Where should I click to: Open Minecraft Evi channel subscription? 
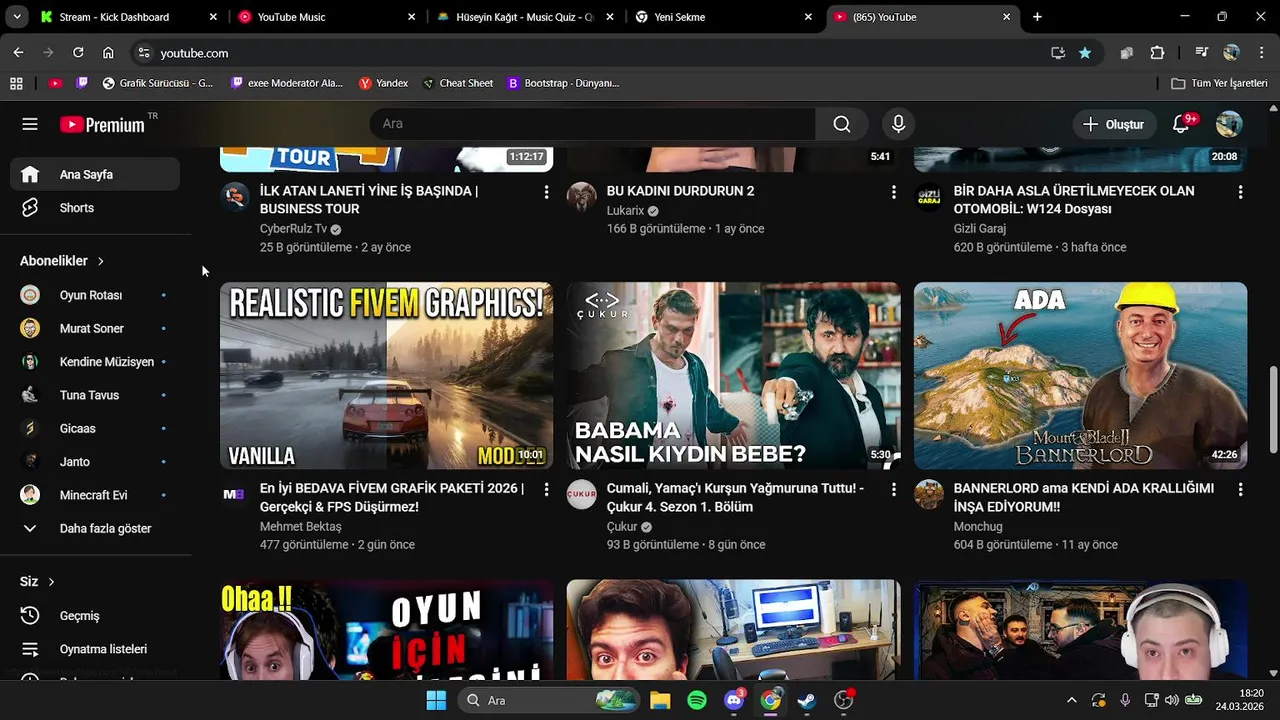[x=95, y=495]
